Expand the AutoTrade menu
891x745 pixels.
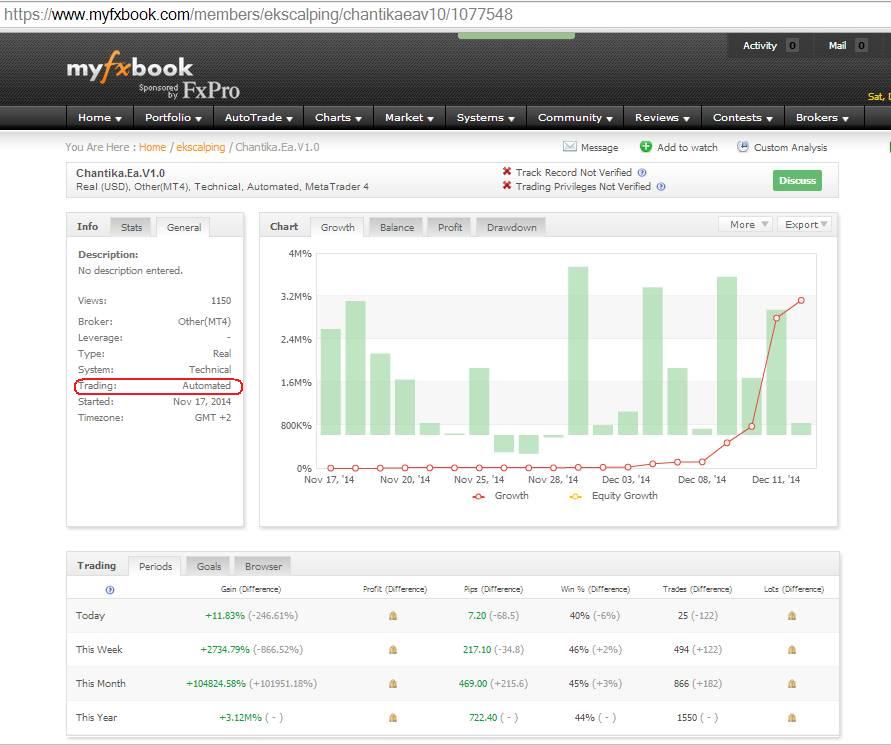tap(259, 118)
